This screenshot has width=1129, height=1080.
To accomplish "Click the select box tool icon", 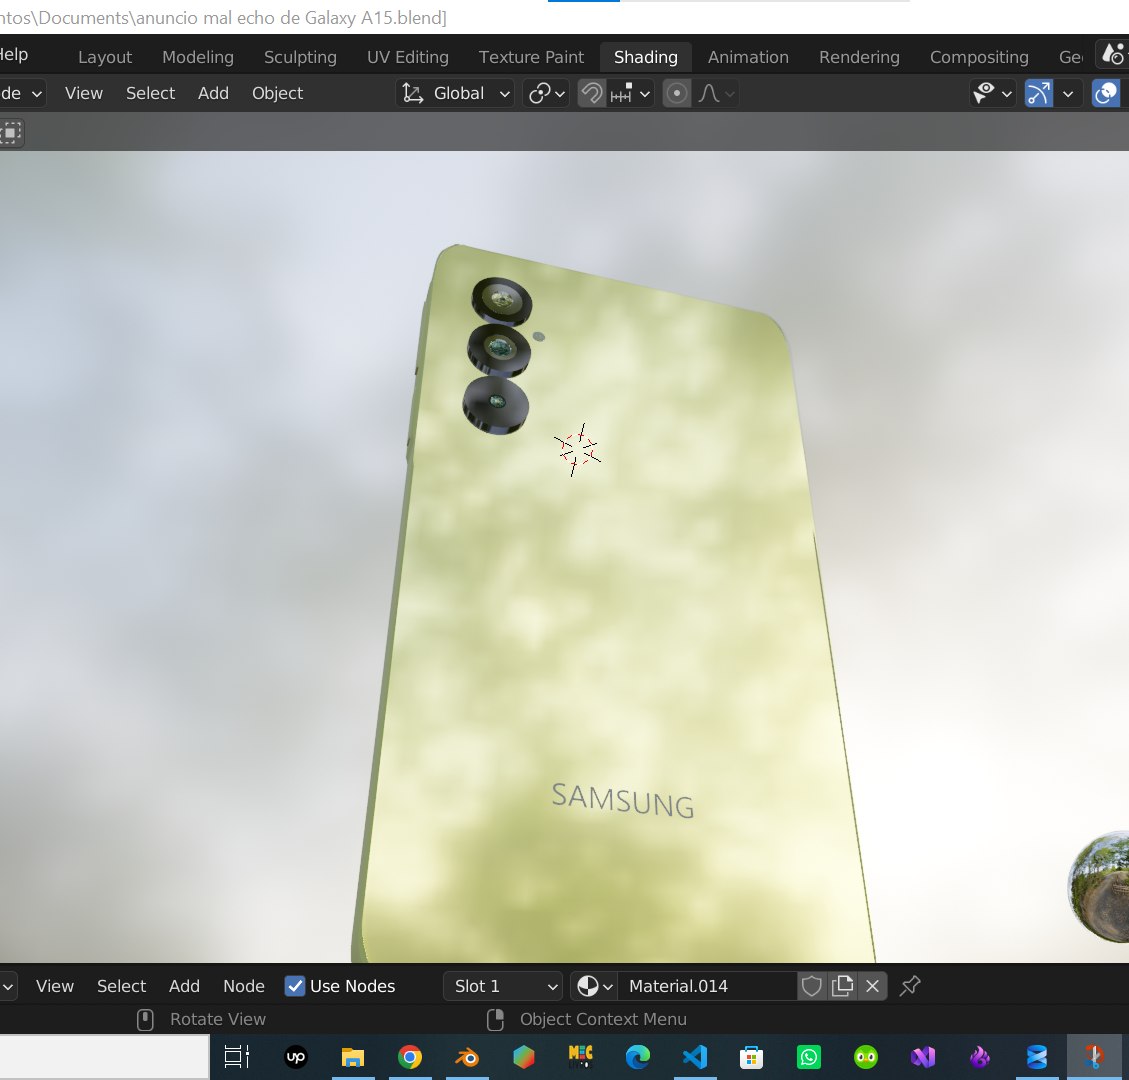I will point(12,133).
